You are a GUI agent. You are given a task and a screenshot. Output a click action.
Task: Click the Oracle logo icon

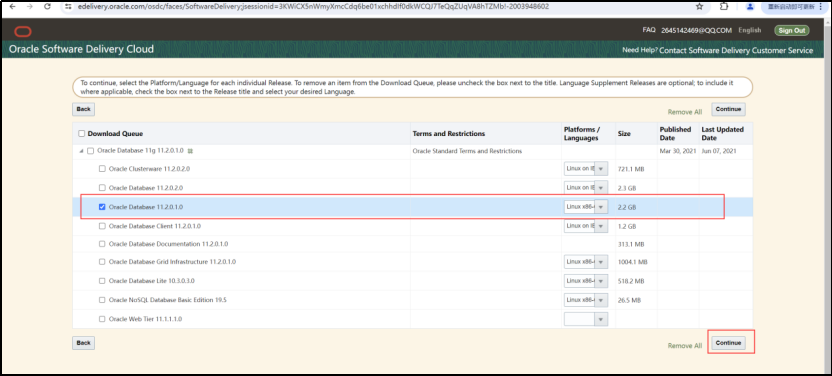(x=23, y=31)
